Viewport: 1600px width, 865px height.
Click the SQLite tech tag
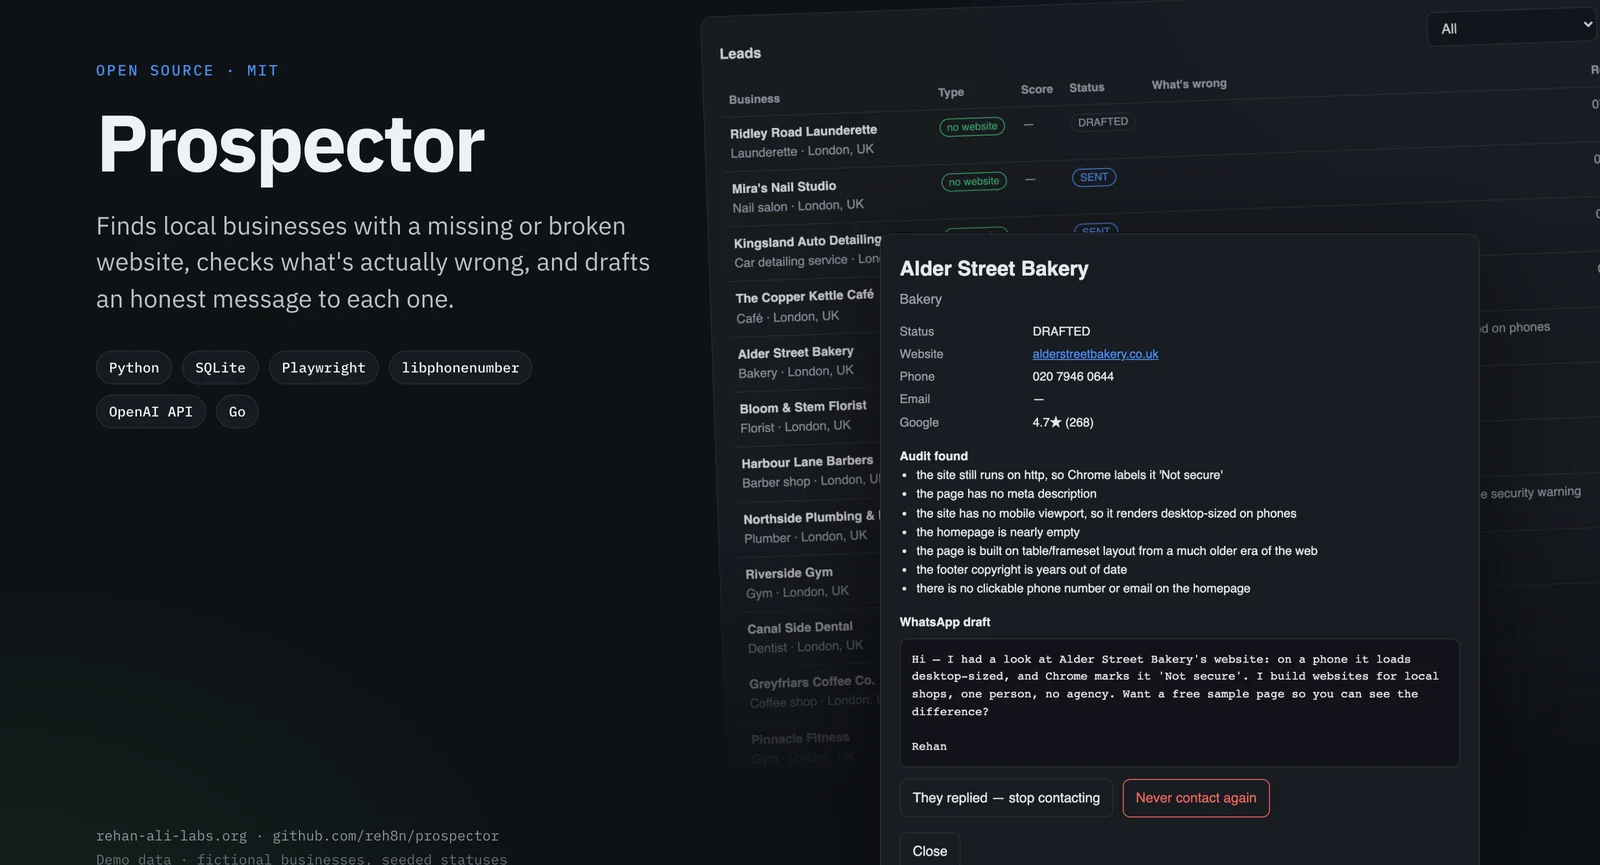[x=220, y=368]
